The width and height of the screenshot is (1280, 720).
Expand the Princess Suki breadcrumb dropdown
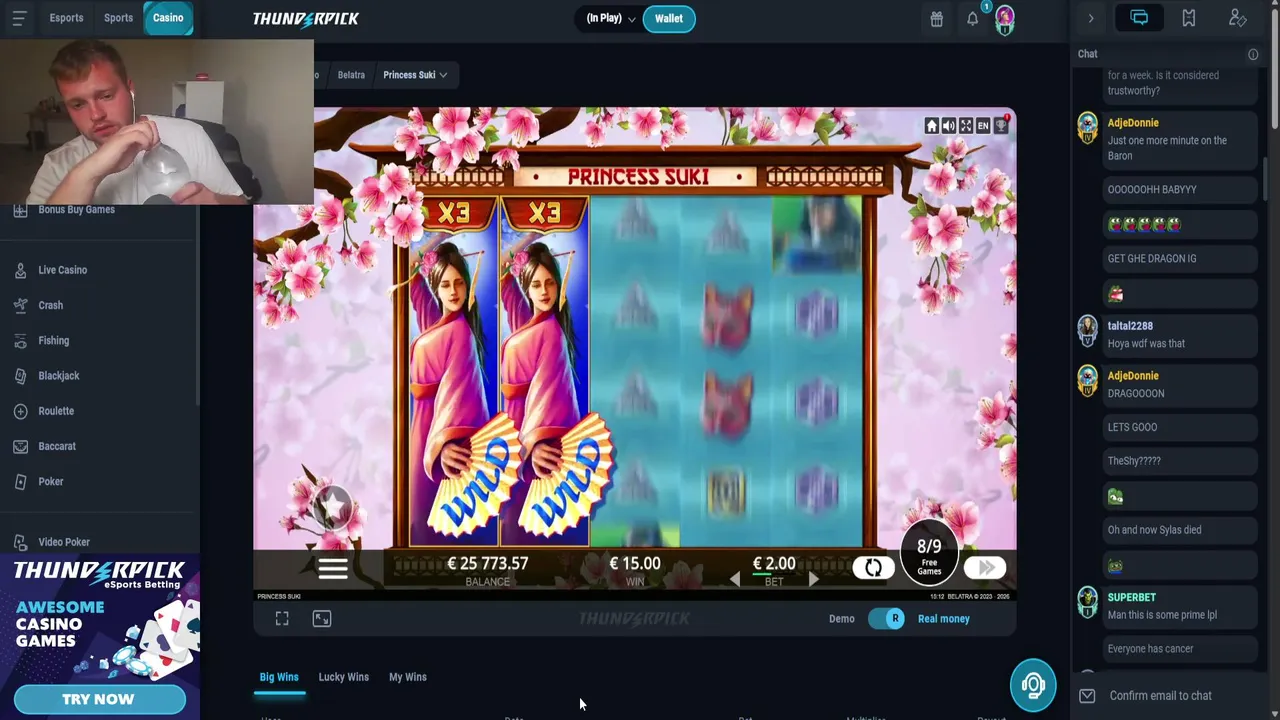coord(415,75)
